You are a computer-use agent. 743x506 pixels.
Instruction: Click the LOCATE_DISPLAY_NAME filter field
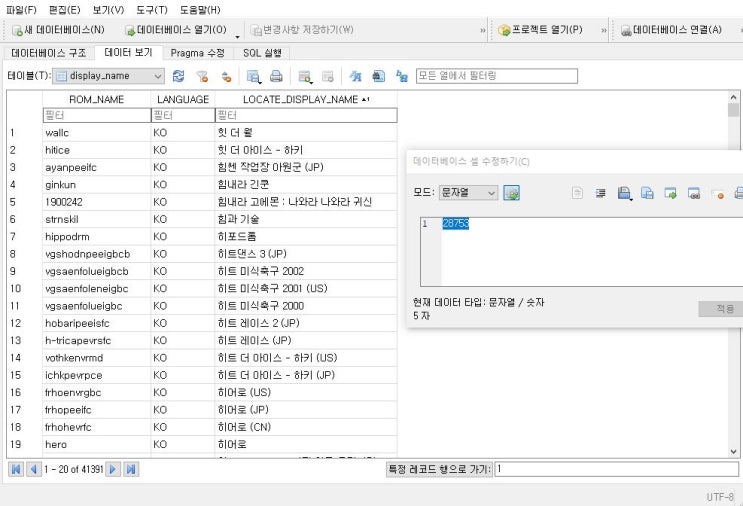click(x=306, y=115)
